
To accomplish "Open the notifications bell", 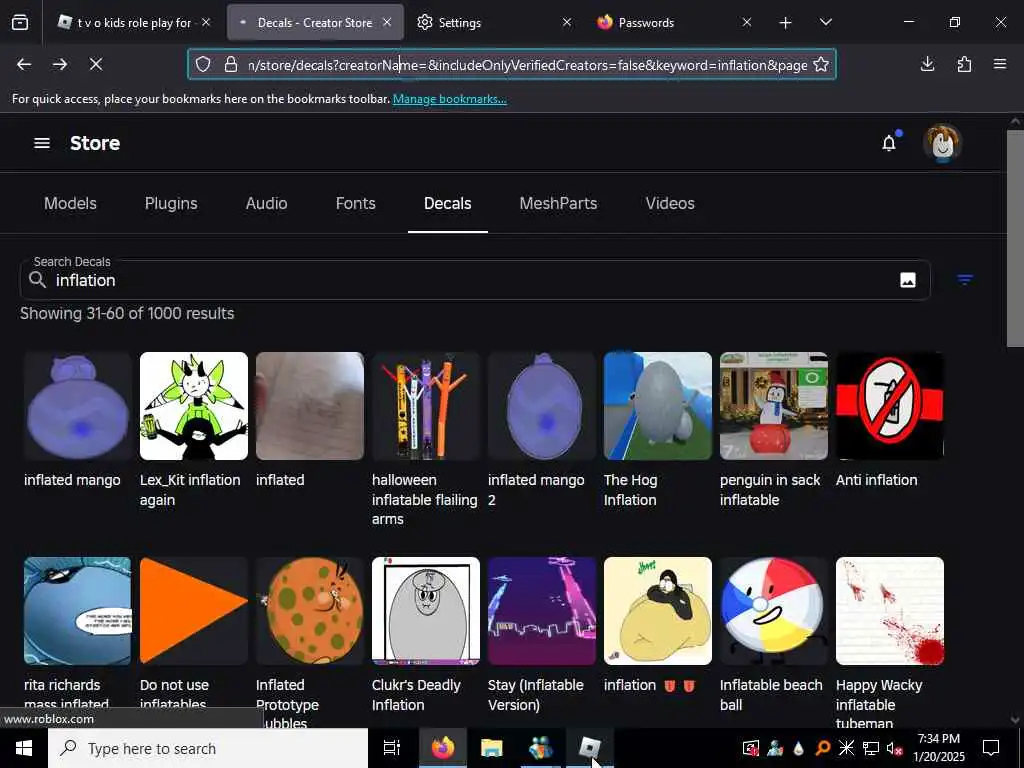I will tap(889, 143).
